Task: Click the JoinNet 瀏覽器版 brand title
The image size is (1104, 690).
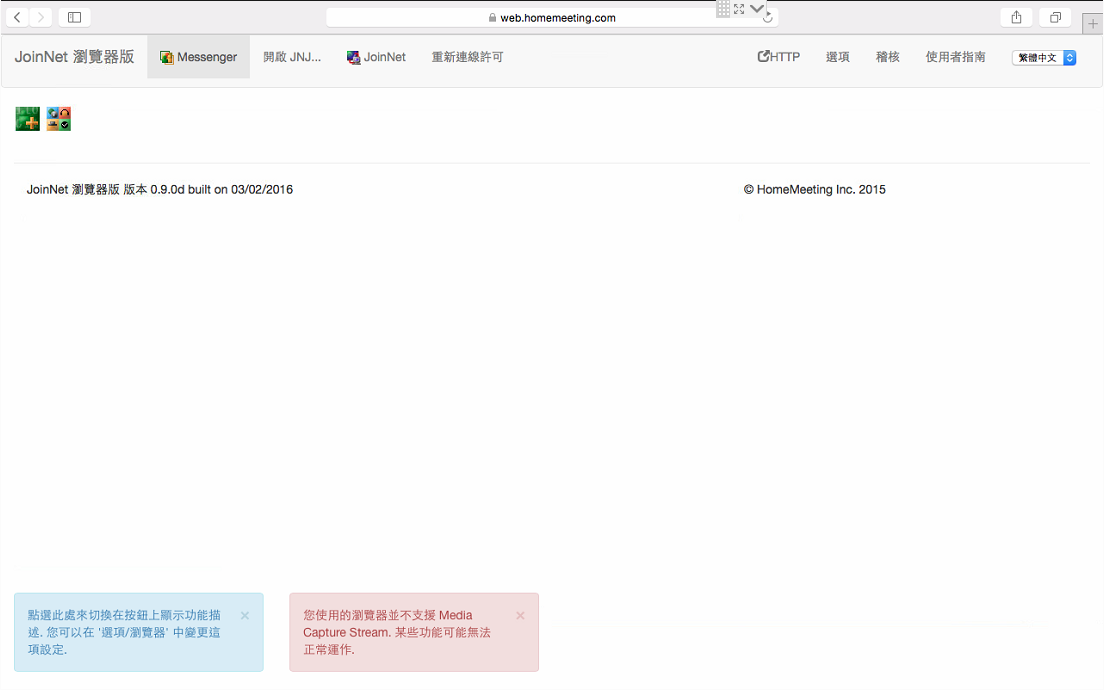Action: (x=75, y=57)
